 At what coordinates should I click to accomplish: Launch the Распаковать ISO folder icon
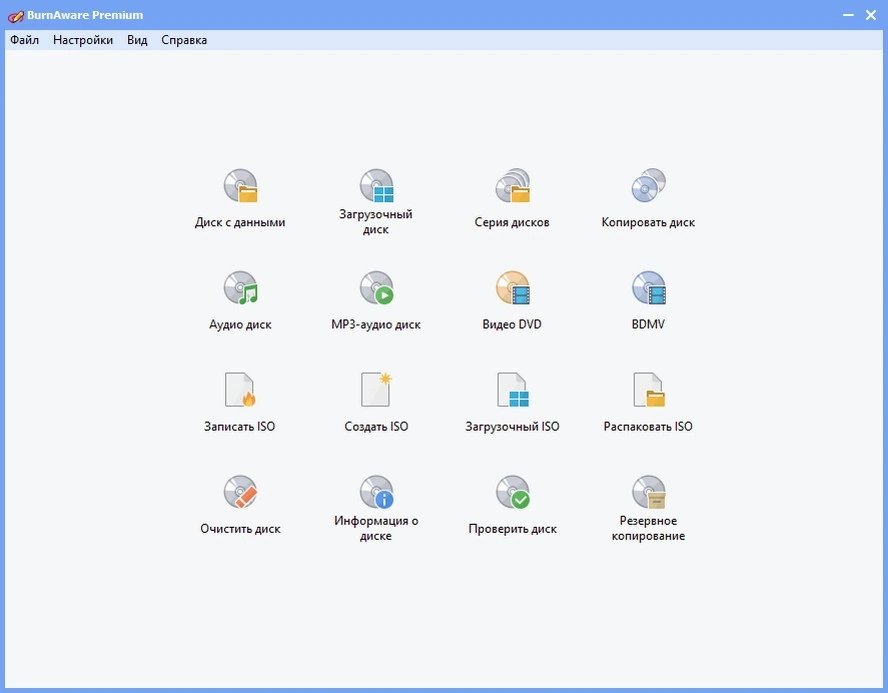[x=648, y=390]
